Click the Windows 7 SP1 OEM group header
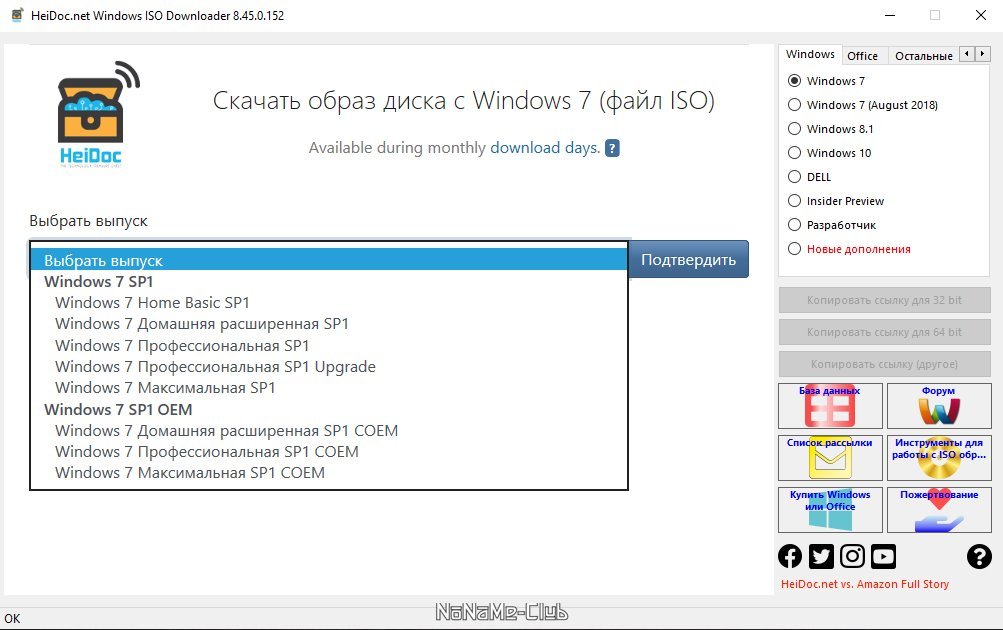This screenshot has width=1003, height=630. tap(118, 409)
